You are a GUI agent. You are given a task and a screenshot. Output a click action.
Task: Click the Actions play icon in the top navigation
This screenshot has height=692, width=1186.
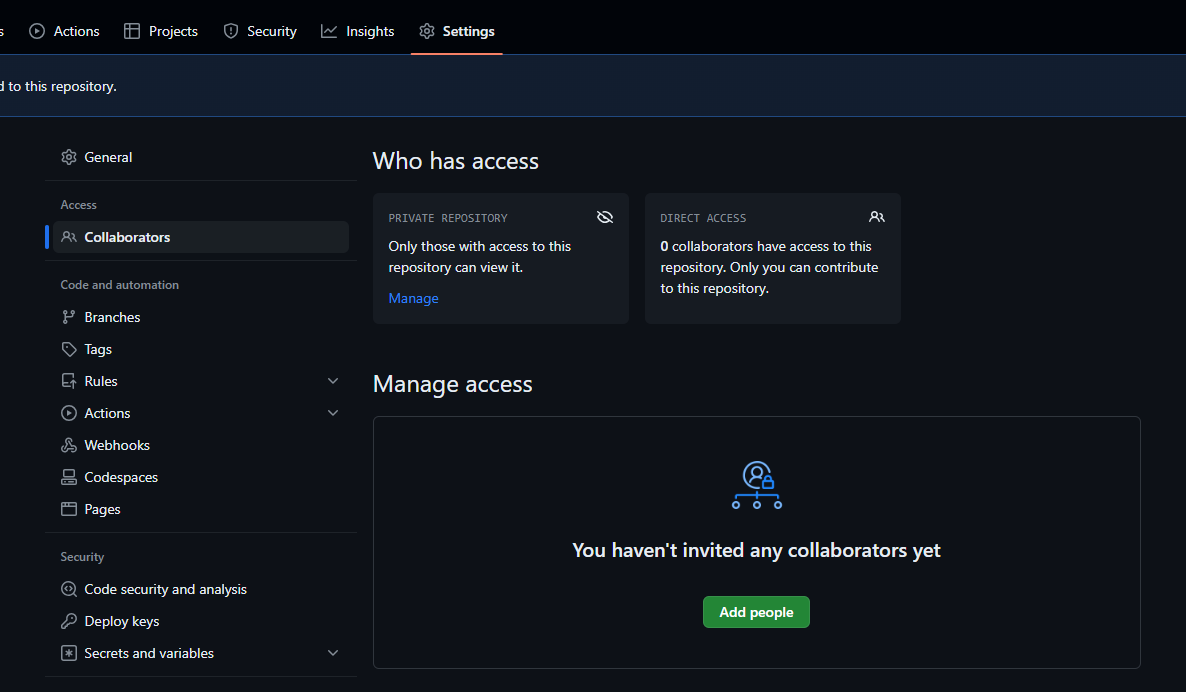click(36, 31)
